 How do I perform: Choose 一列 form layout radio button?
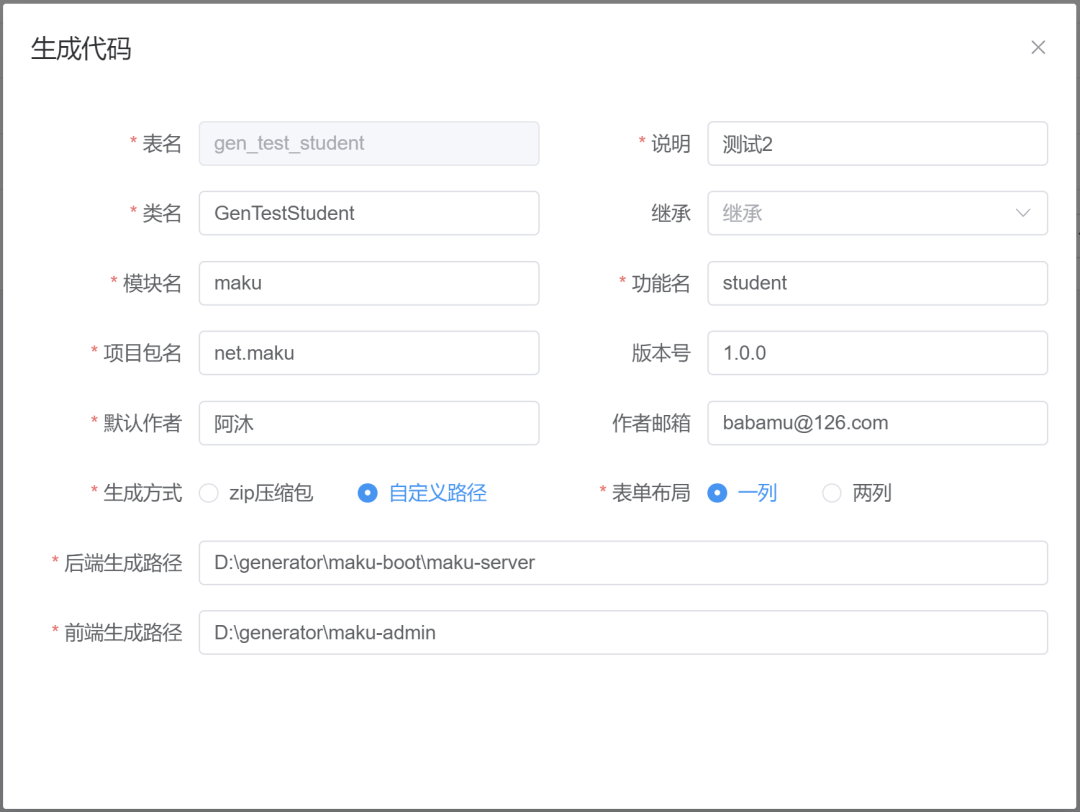[717, 493]
